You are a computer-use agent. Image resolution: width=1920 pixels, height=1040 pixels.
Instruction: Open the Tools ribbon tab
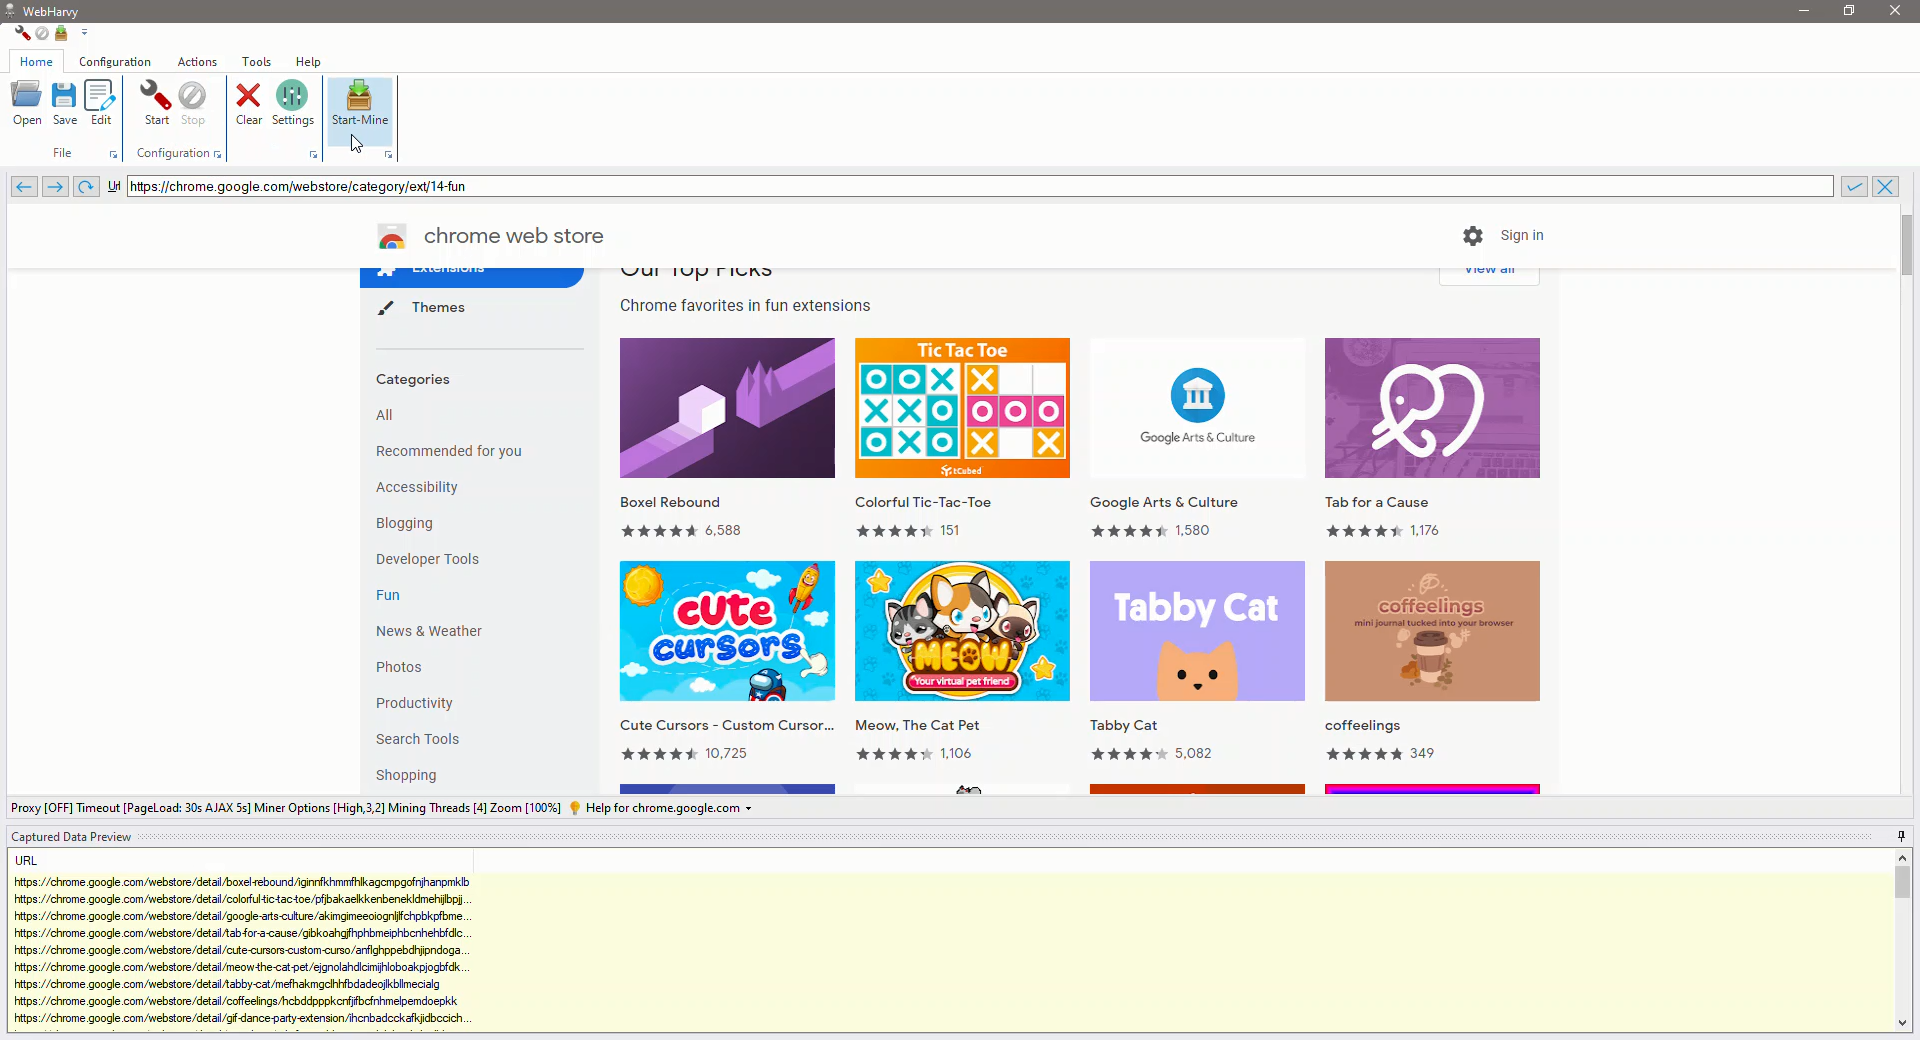click(256, 62)
